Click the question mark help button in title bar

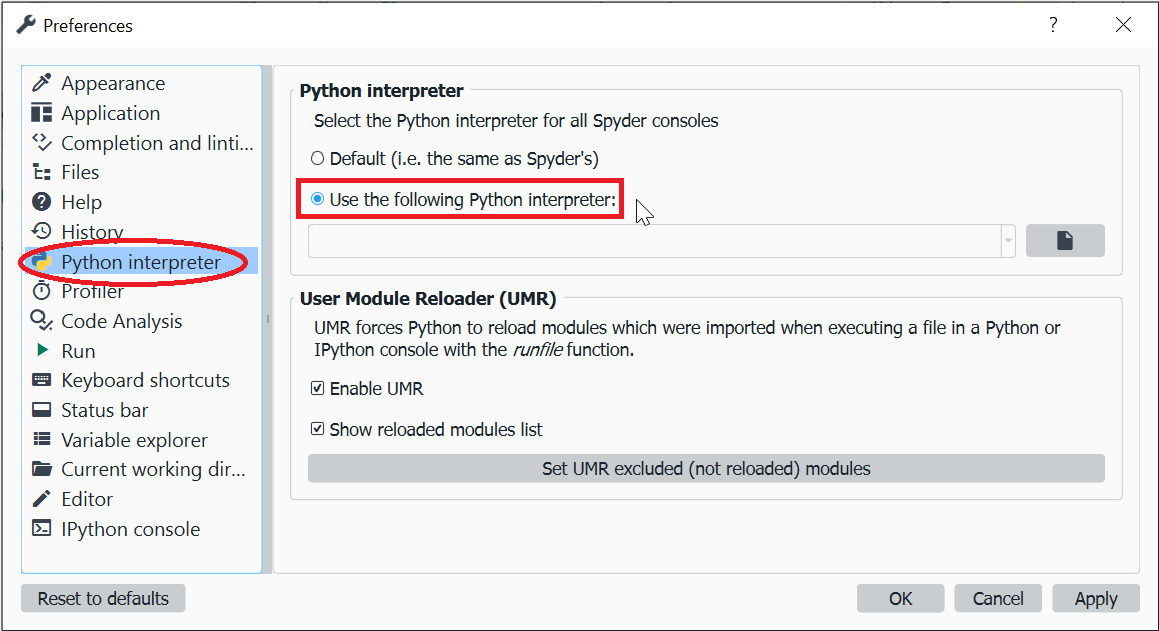(x=1053, y=25)
